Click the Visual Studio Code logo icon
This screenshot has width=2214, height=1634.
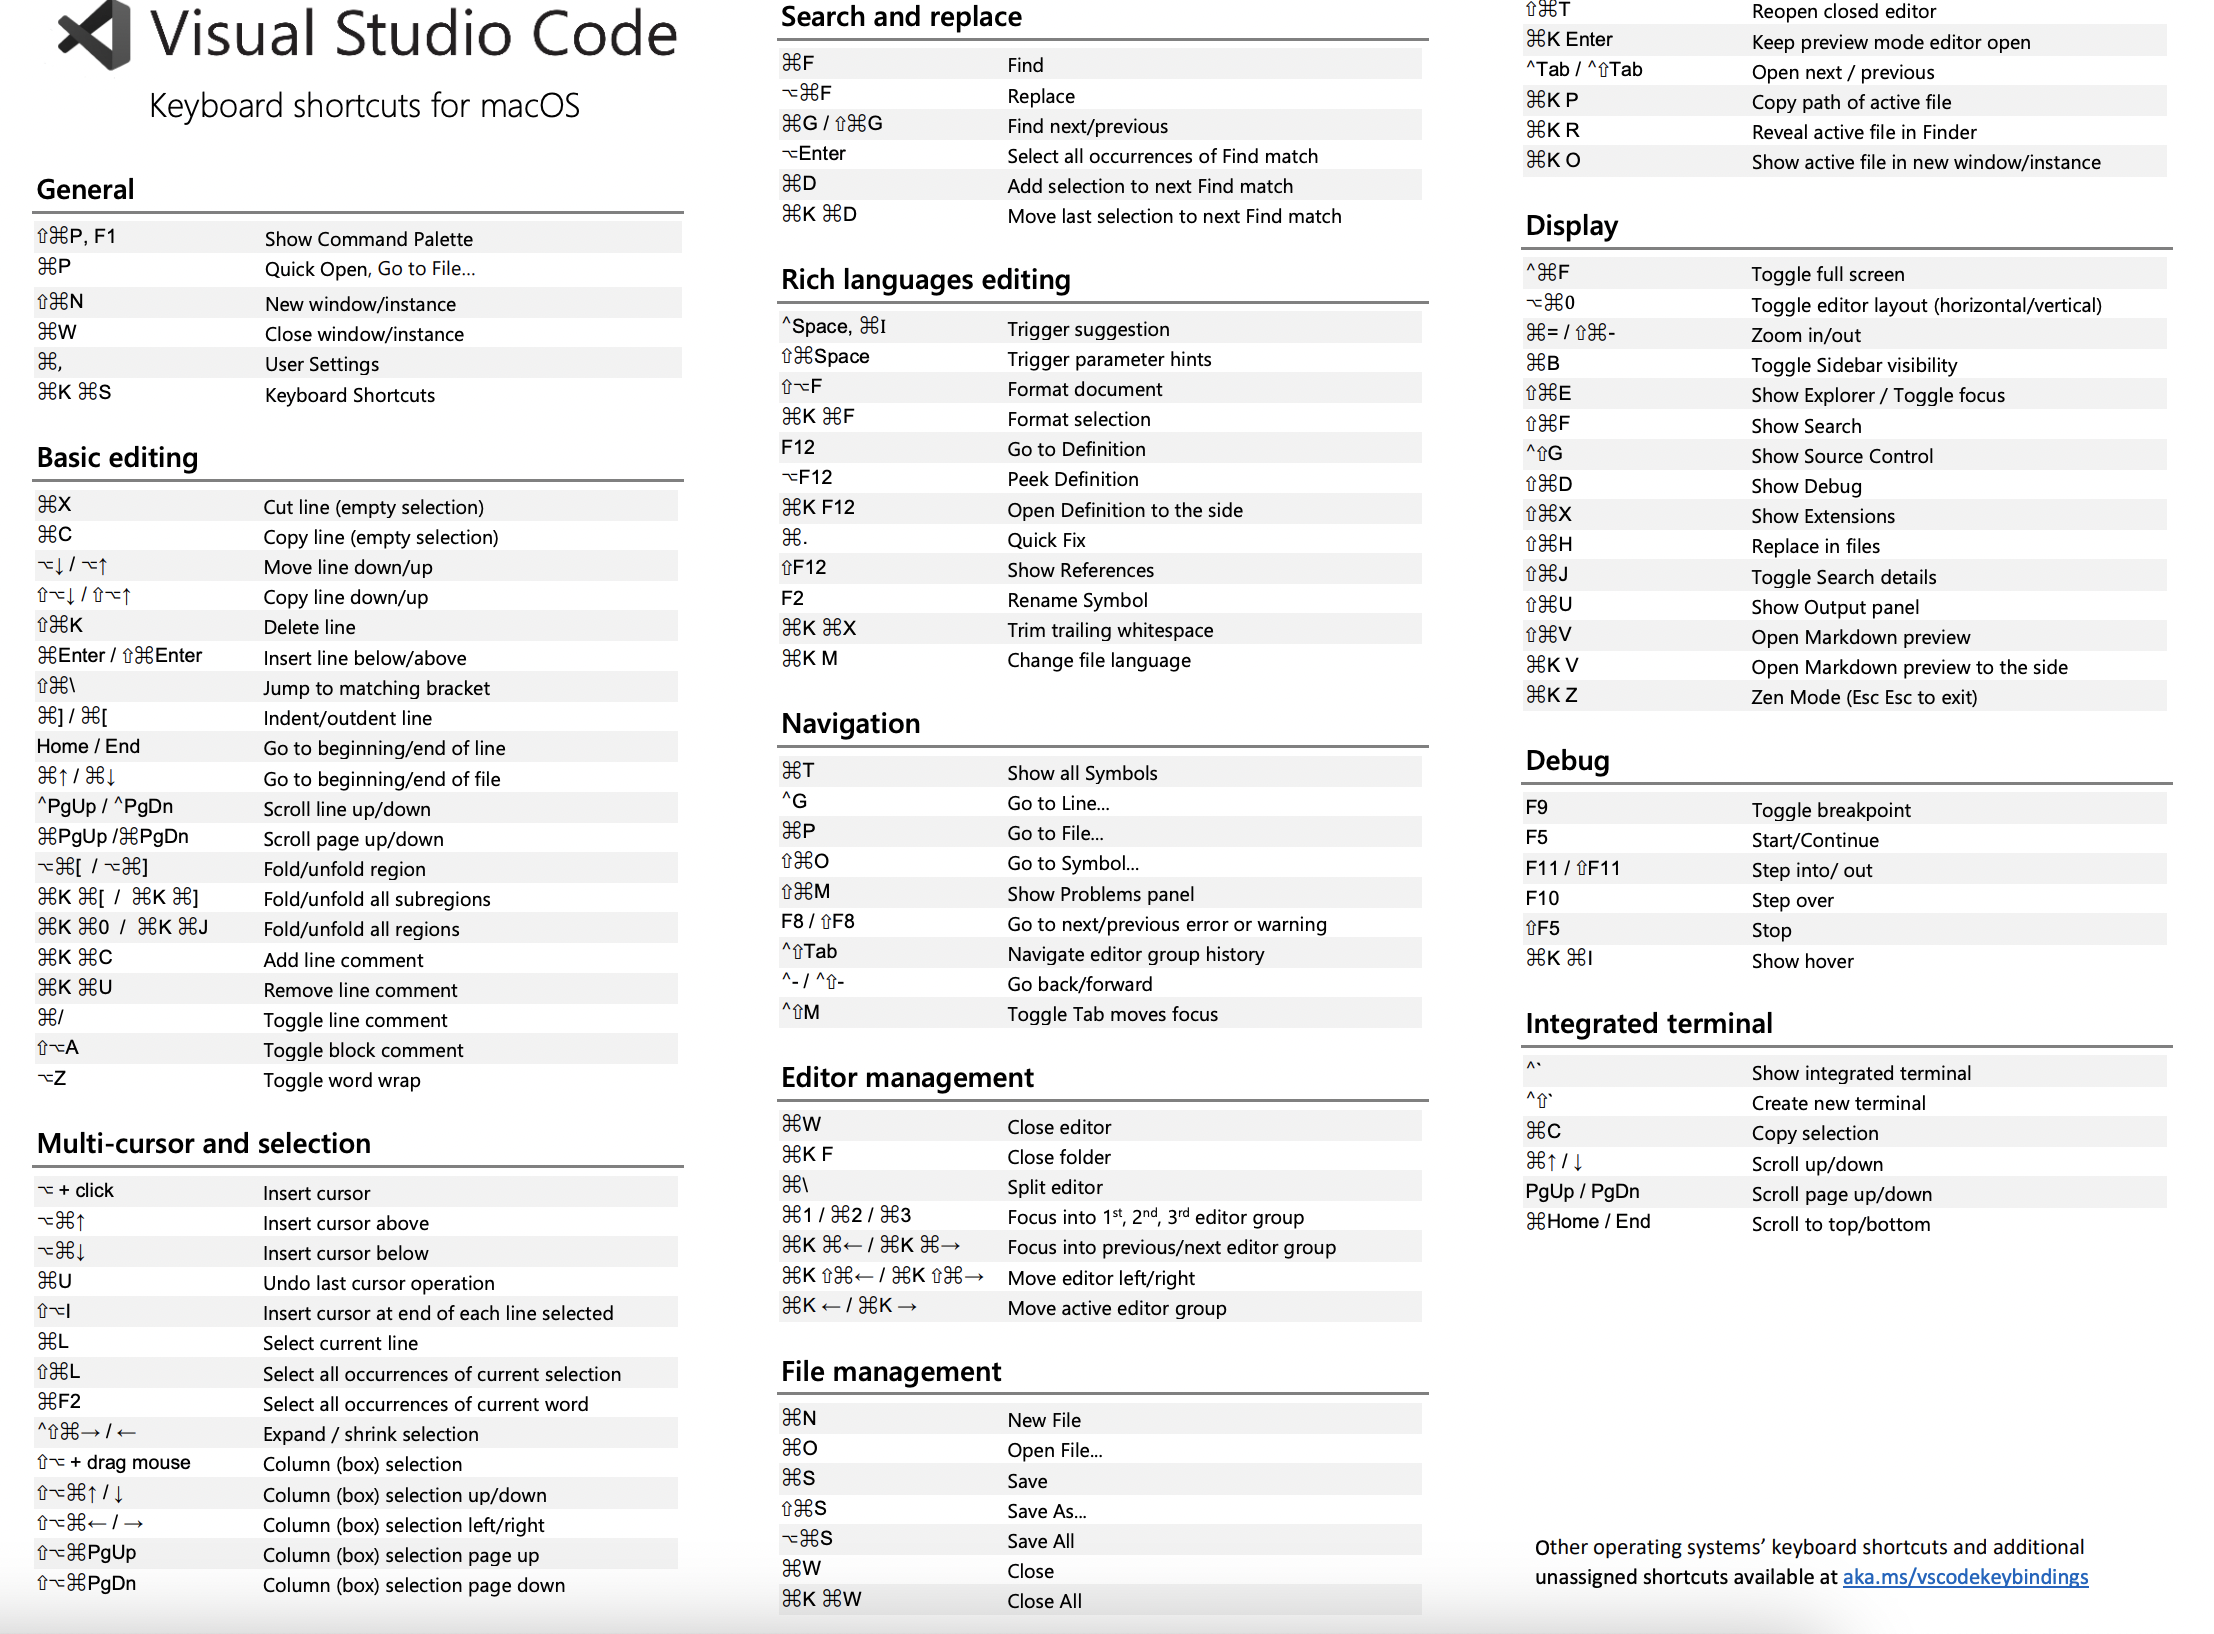[94, 35]
